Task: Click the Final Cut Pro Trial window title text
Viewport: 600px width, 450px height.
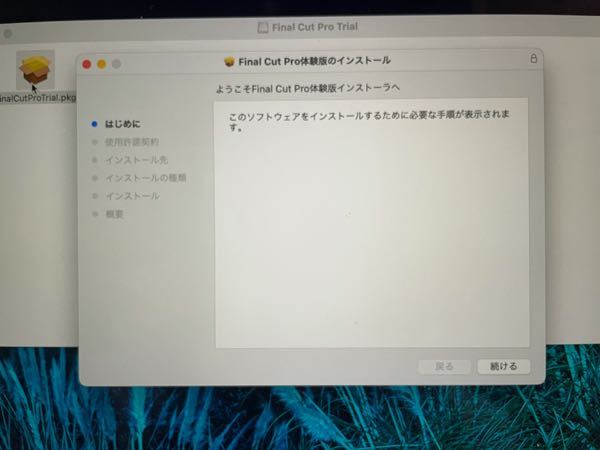Action: point(315,27)
